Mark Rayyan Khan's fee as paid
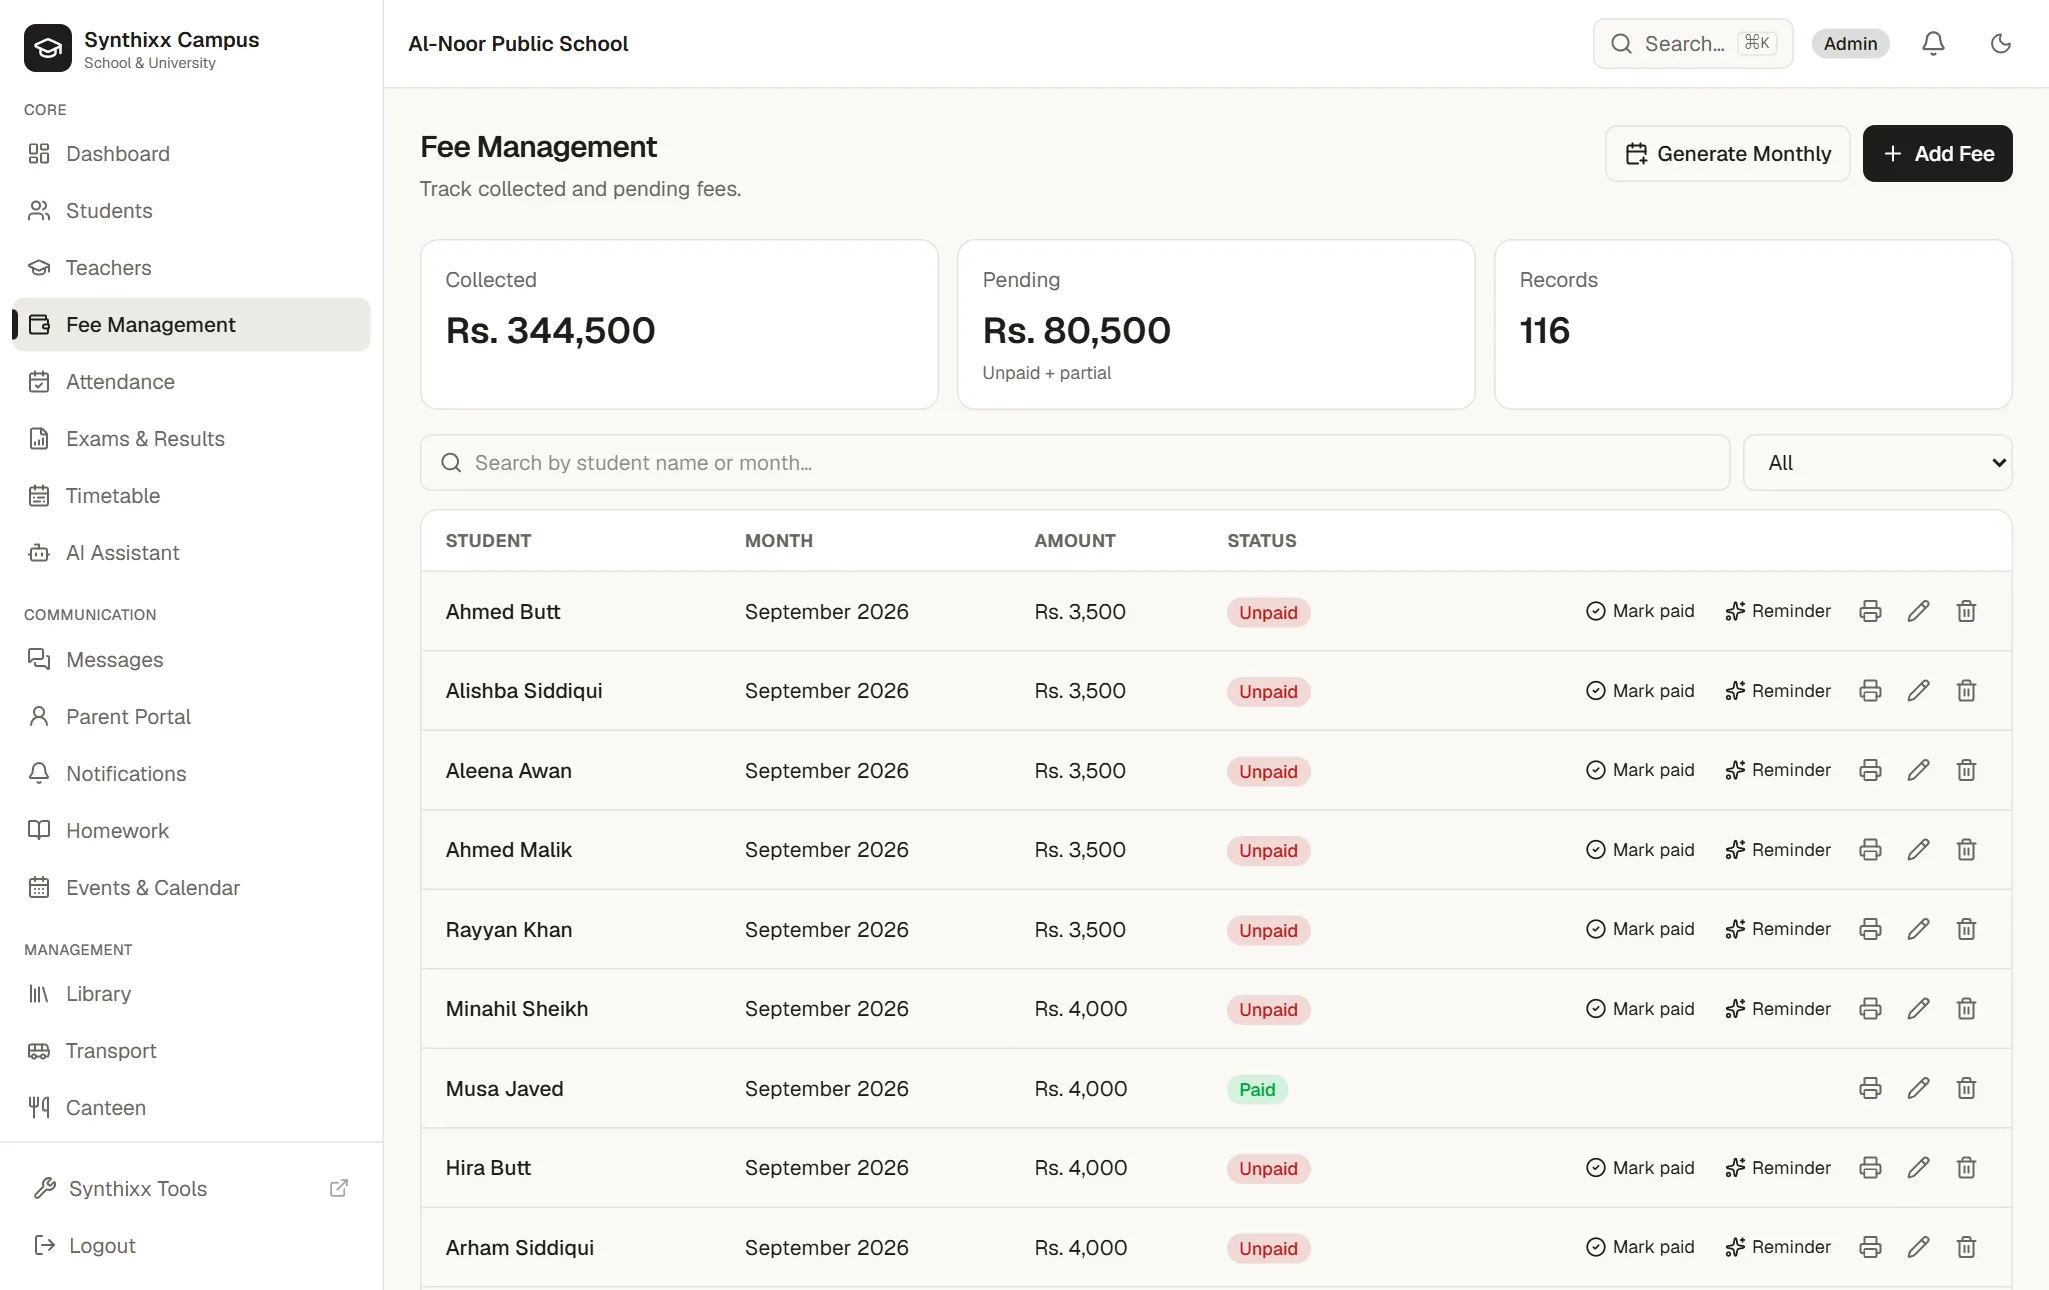 tap(1640, 929)
